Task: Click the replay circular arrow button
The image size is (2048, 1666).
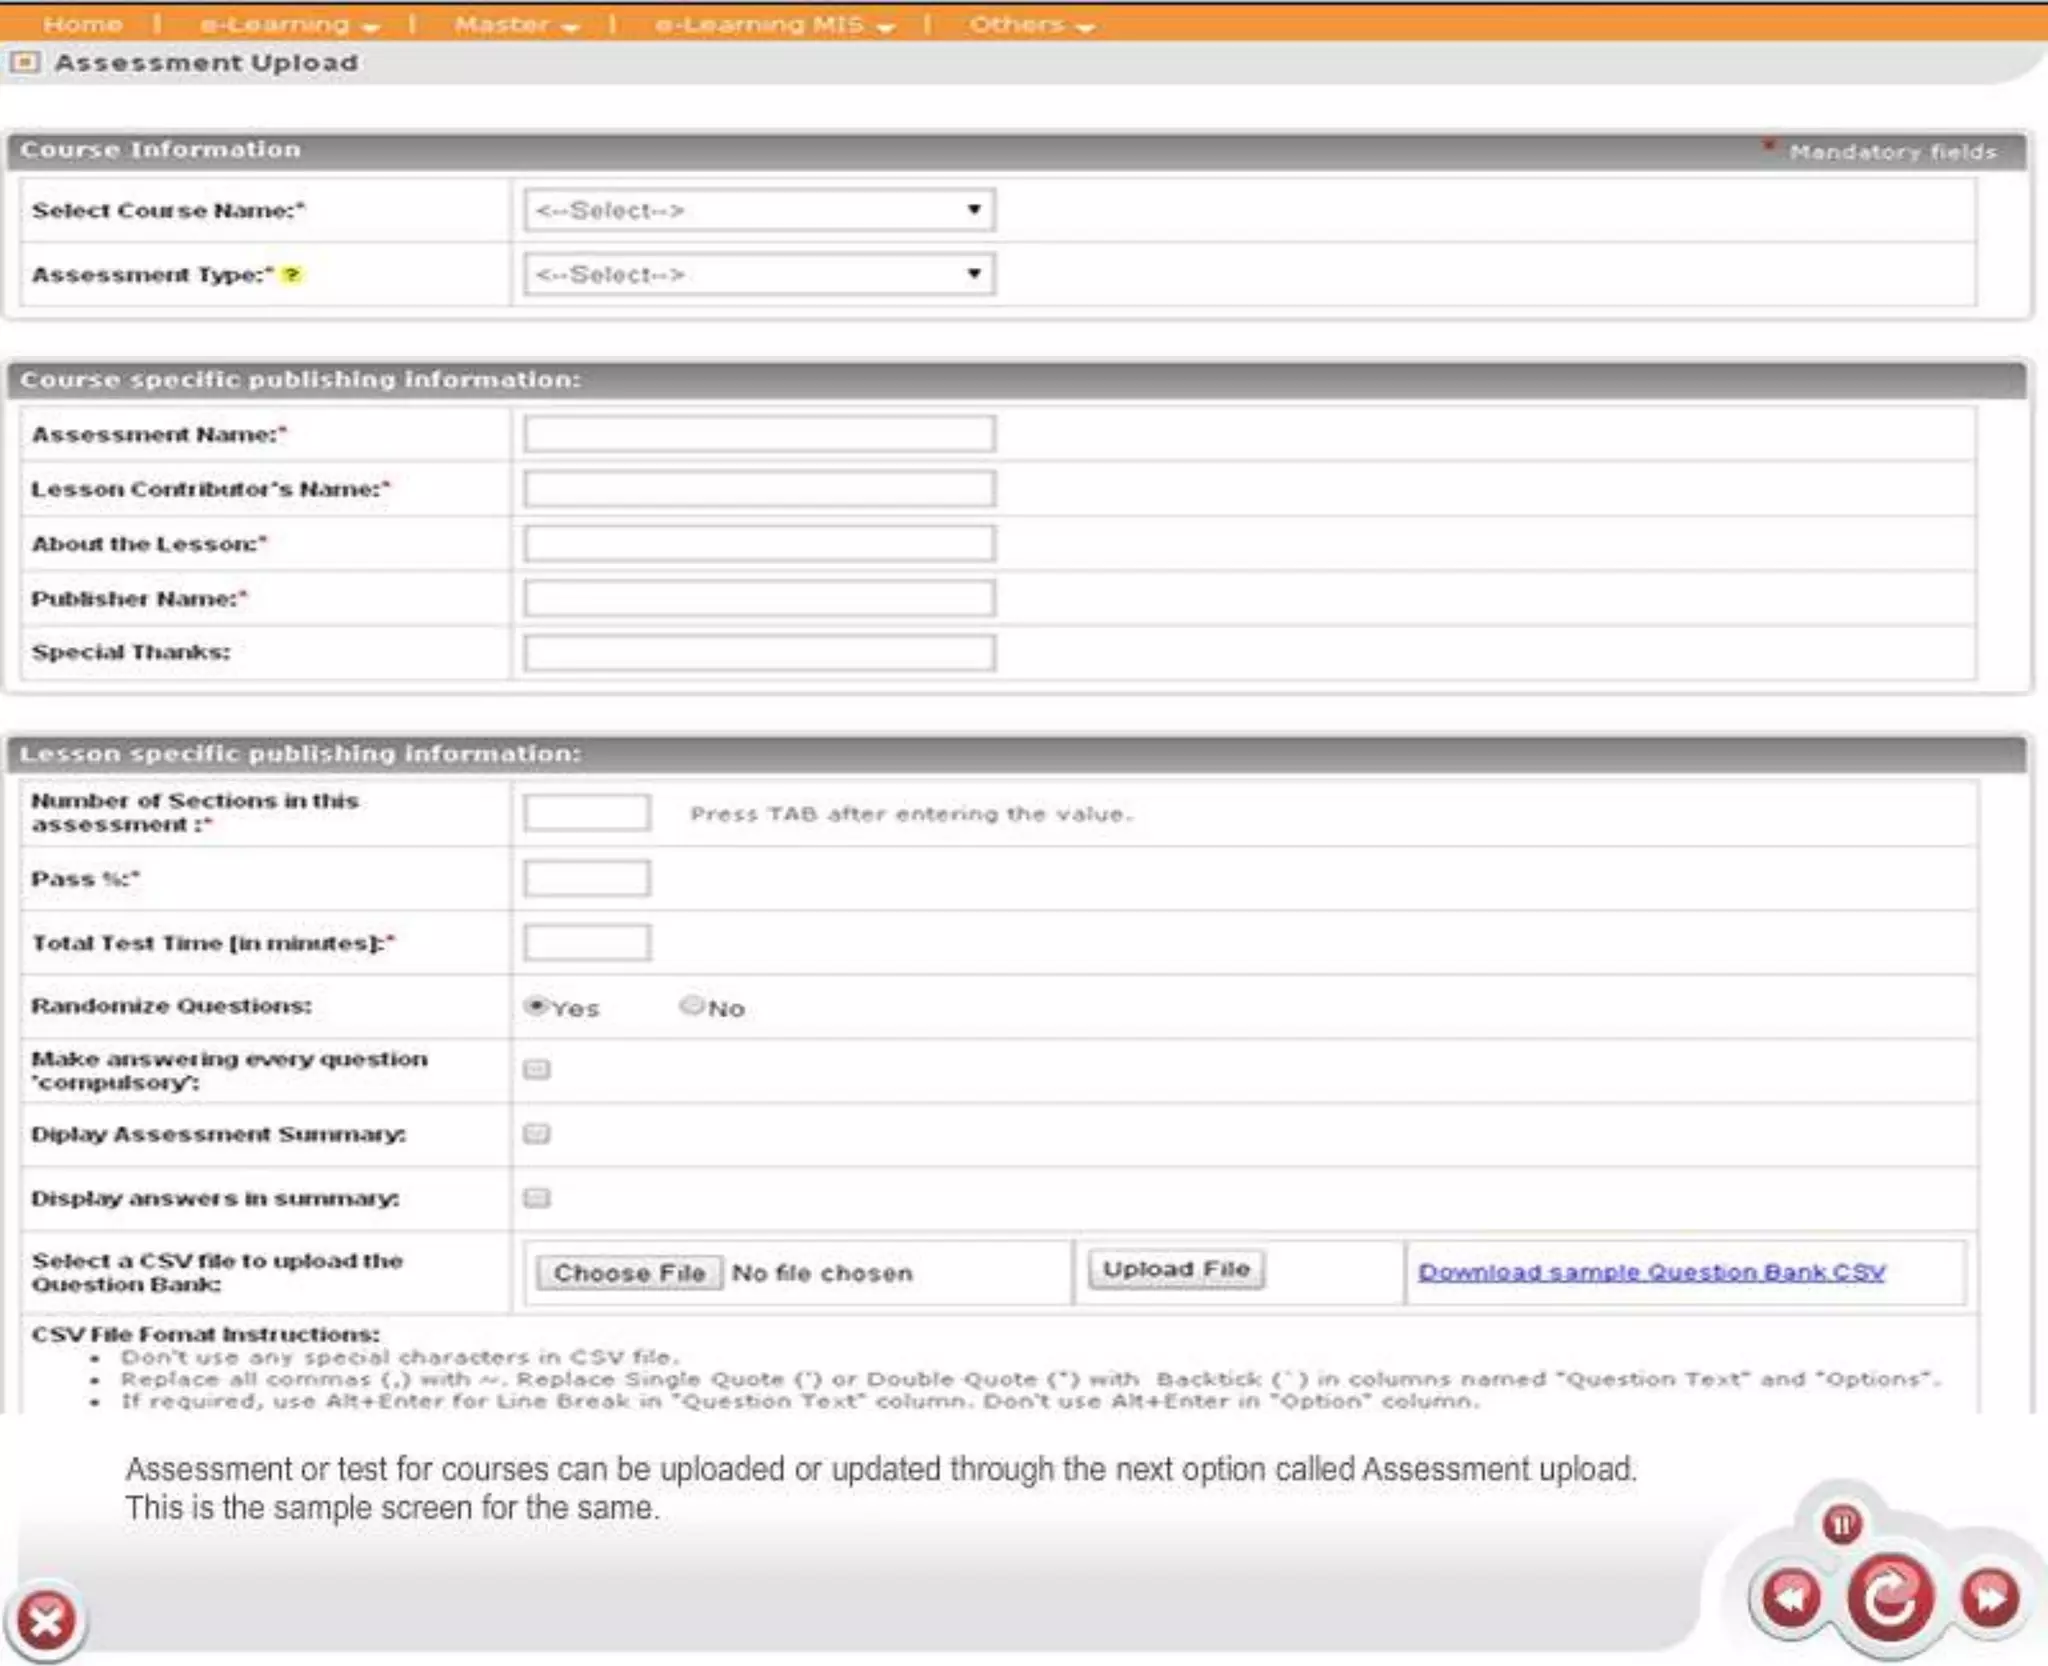Action: pos(1889,1599)
